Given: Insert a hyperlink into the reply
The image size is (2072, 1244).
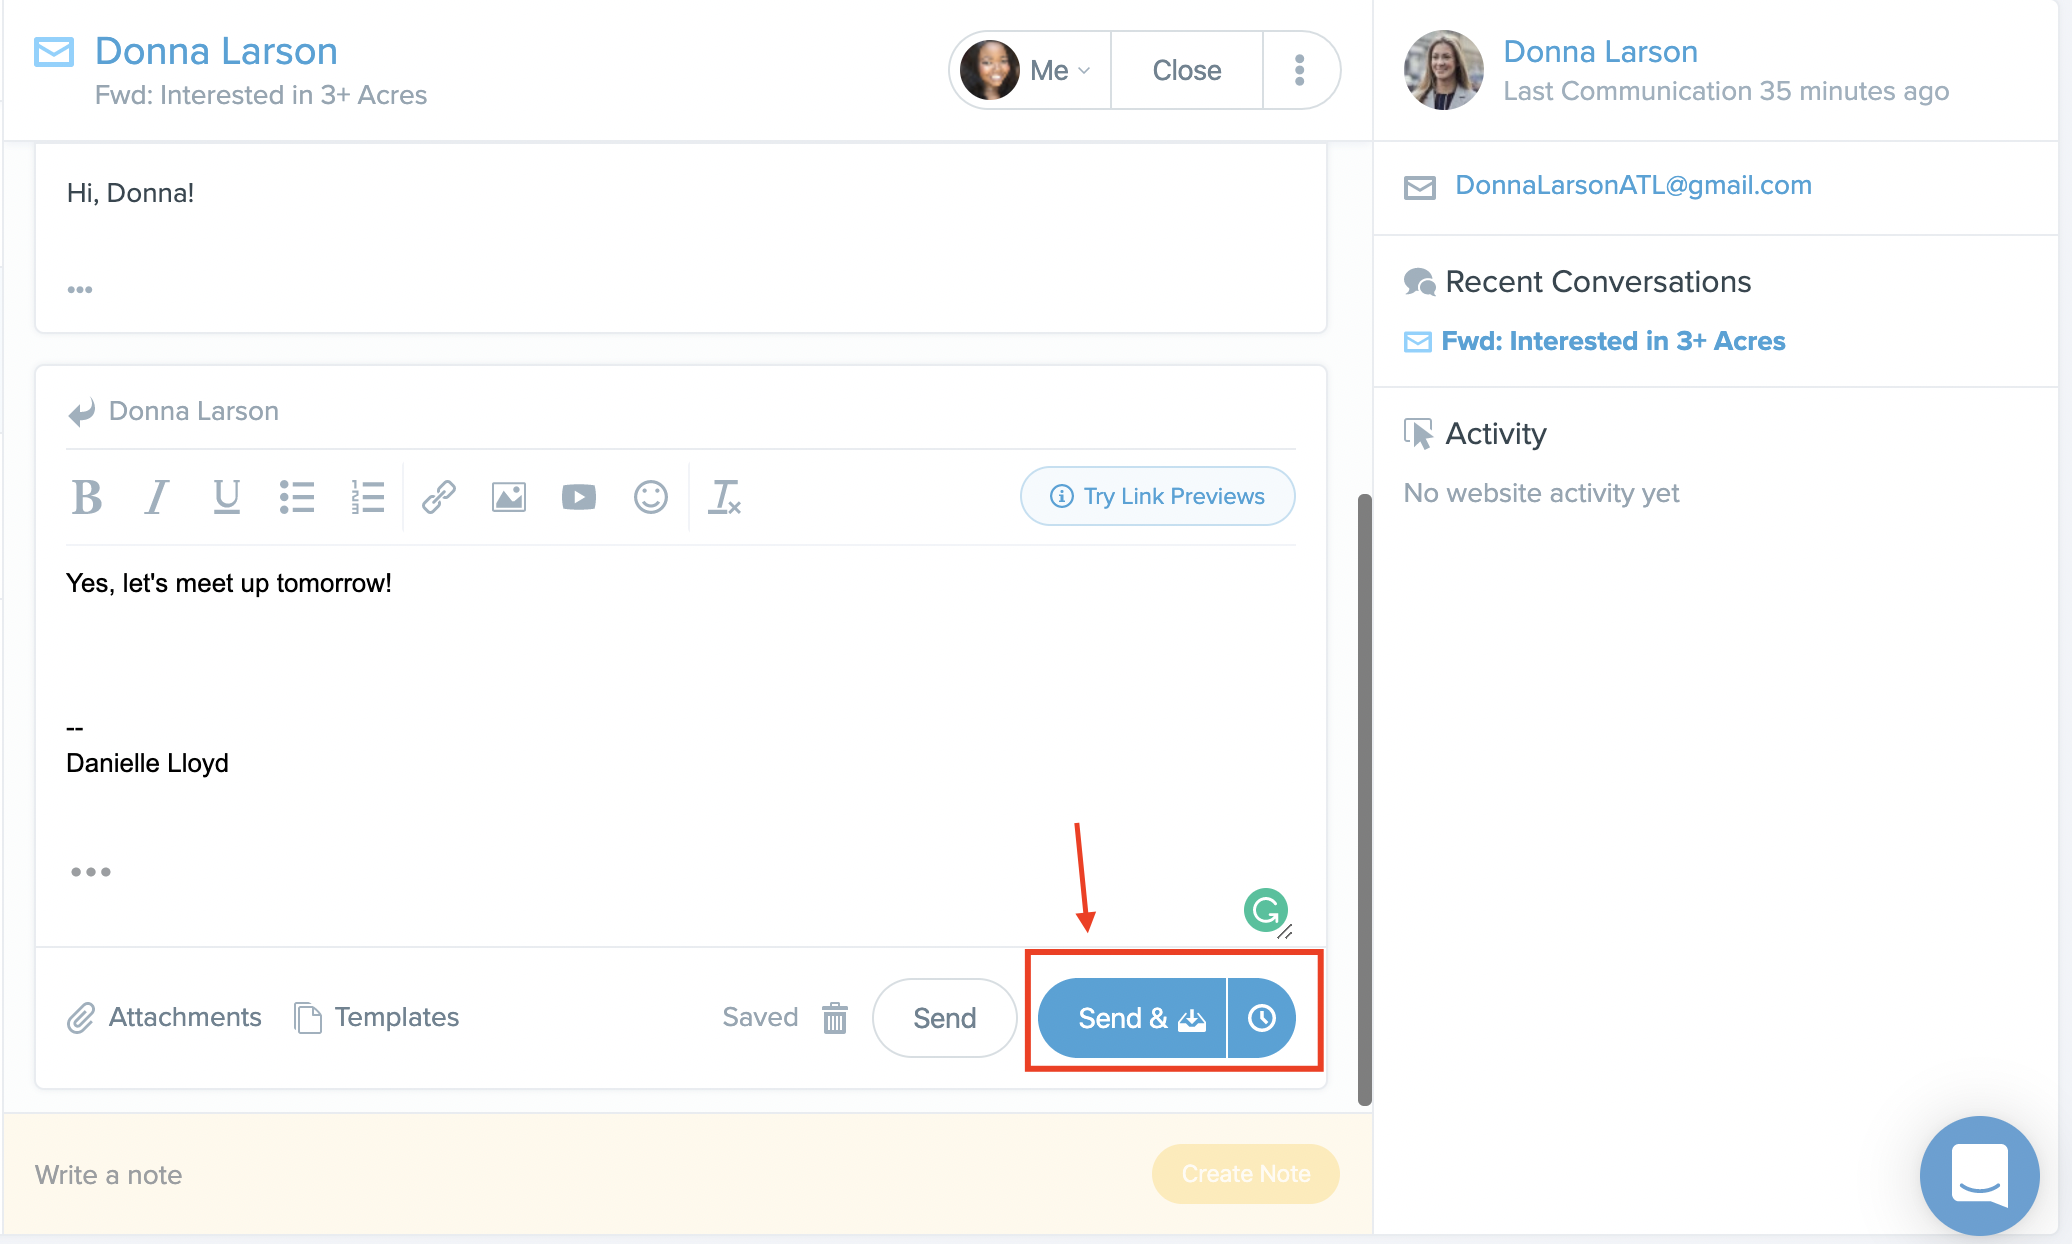Looking at the screenshot, I should 438,496.
